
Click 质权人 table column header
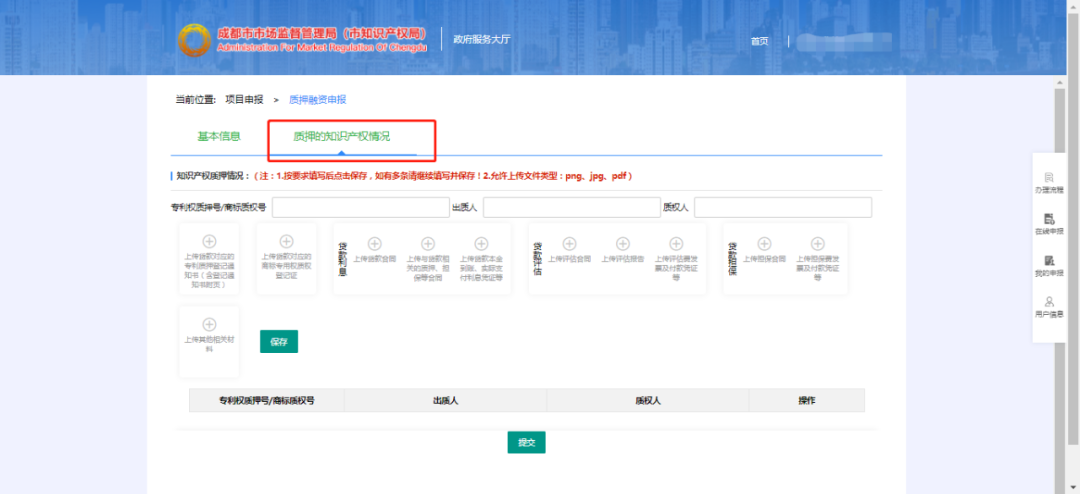coord(648,400)
